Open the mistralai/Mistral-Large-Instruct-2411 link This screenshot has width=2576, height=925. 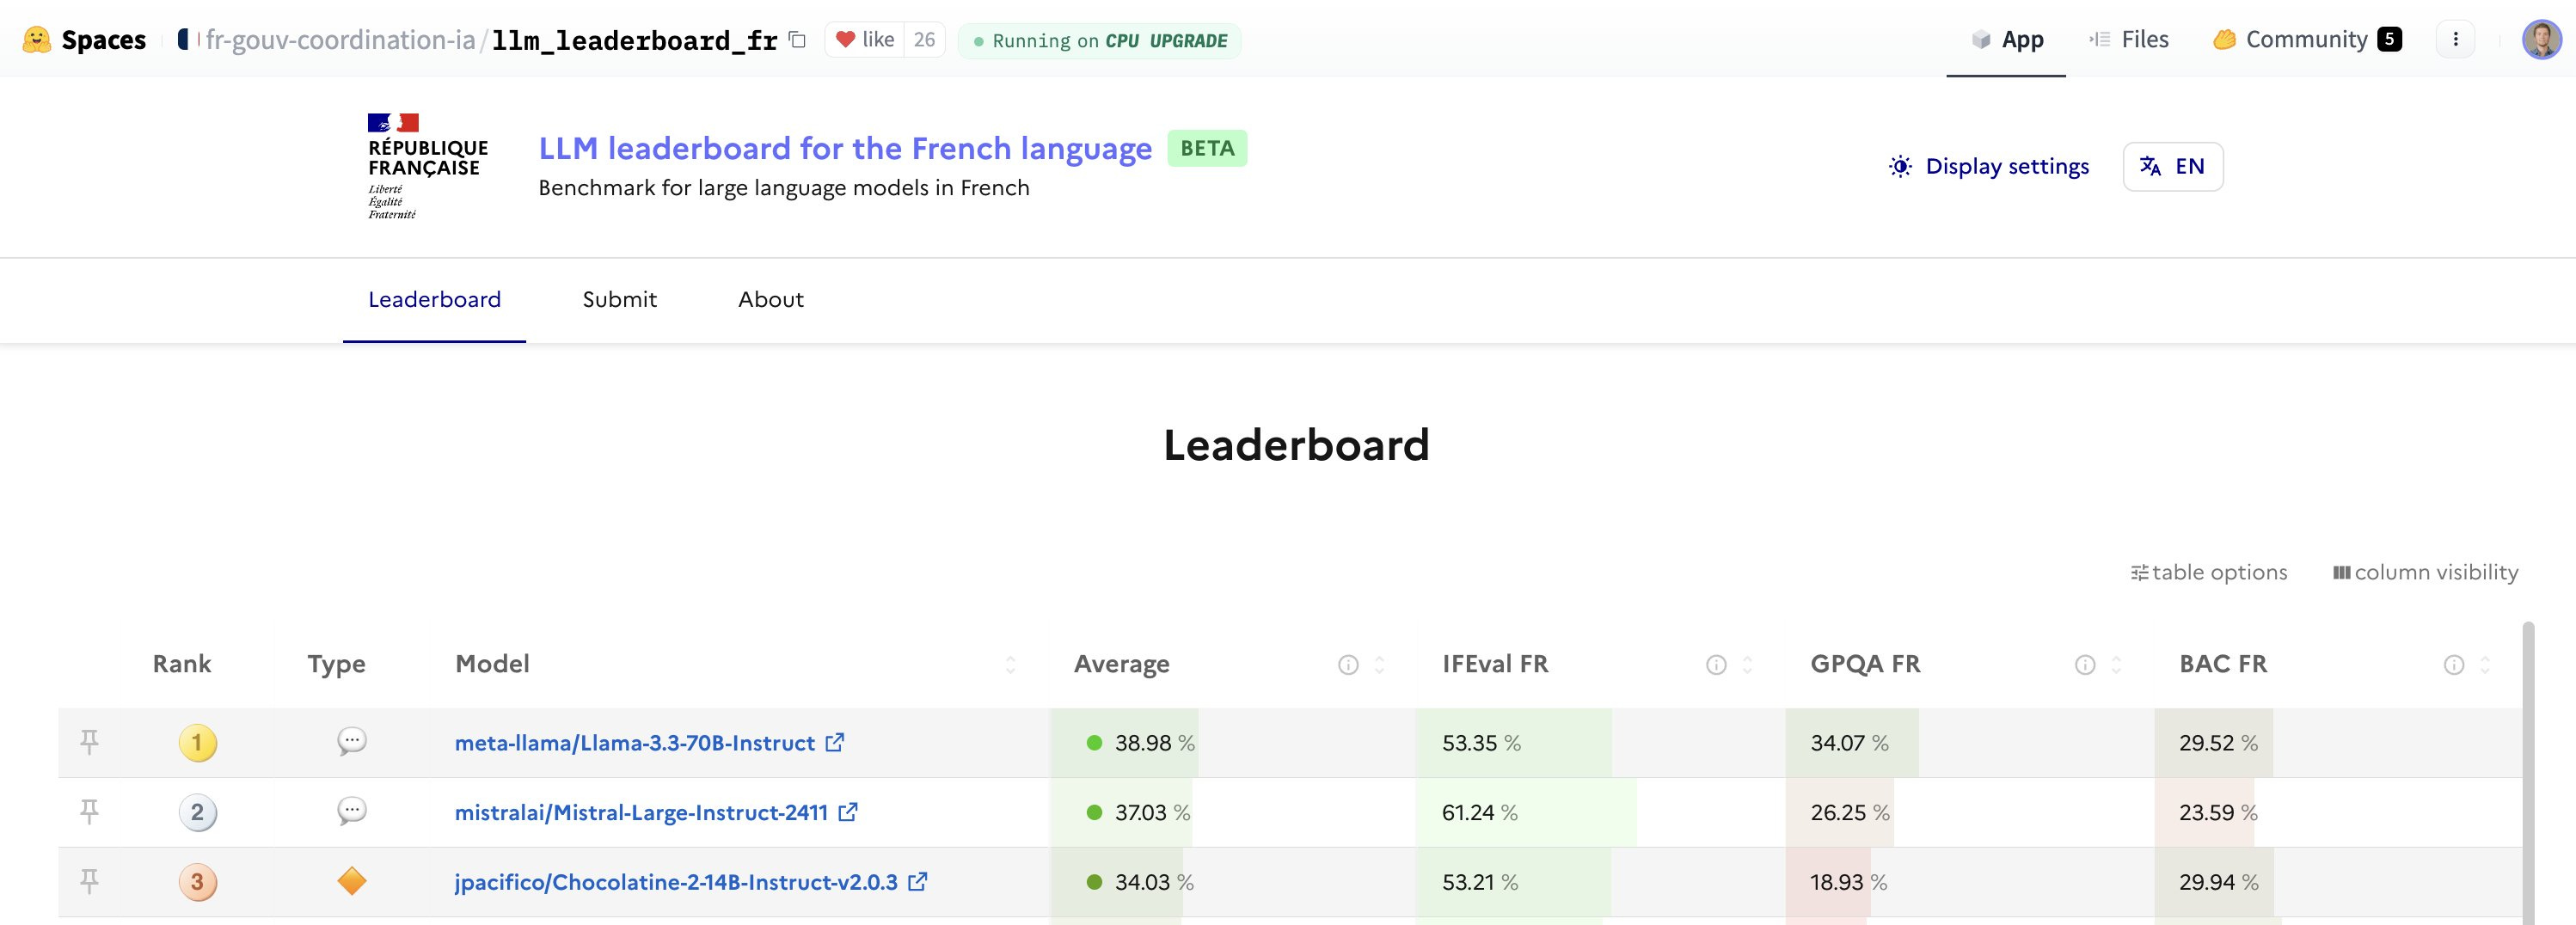(x=656, y=812)
